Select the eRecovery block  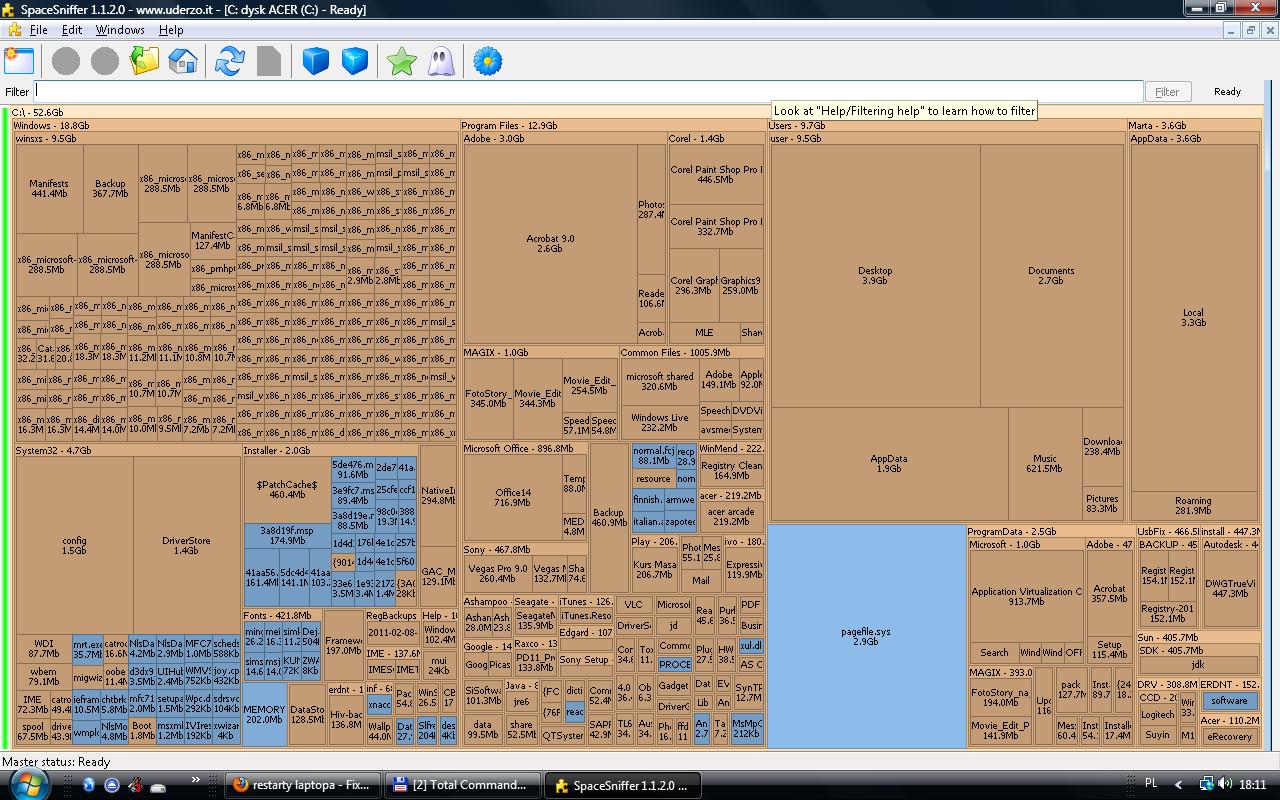coord(1229,736)
